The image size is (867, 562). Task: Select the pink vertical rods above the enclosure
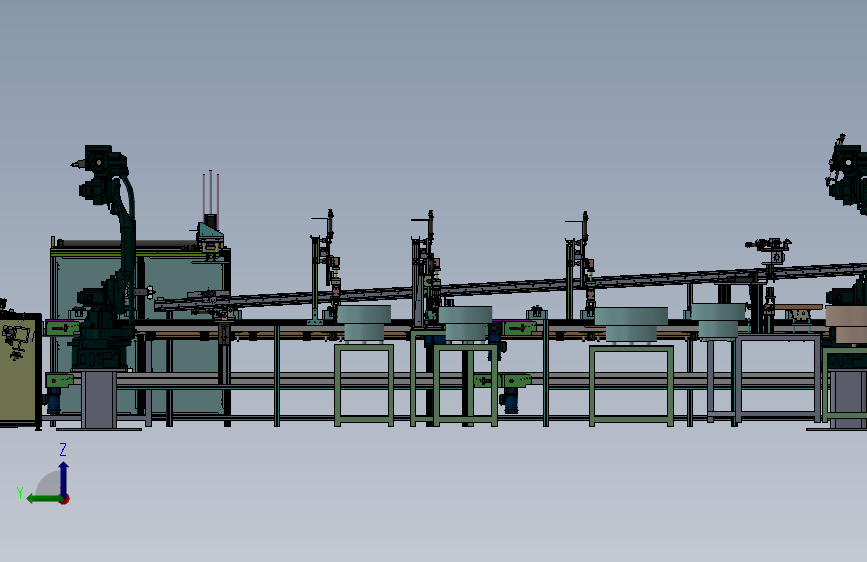point(211,194)
